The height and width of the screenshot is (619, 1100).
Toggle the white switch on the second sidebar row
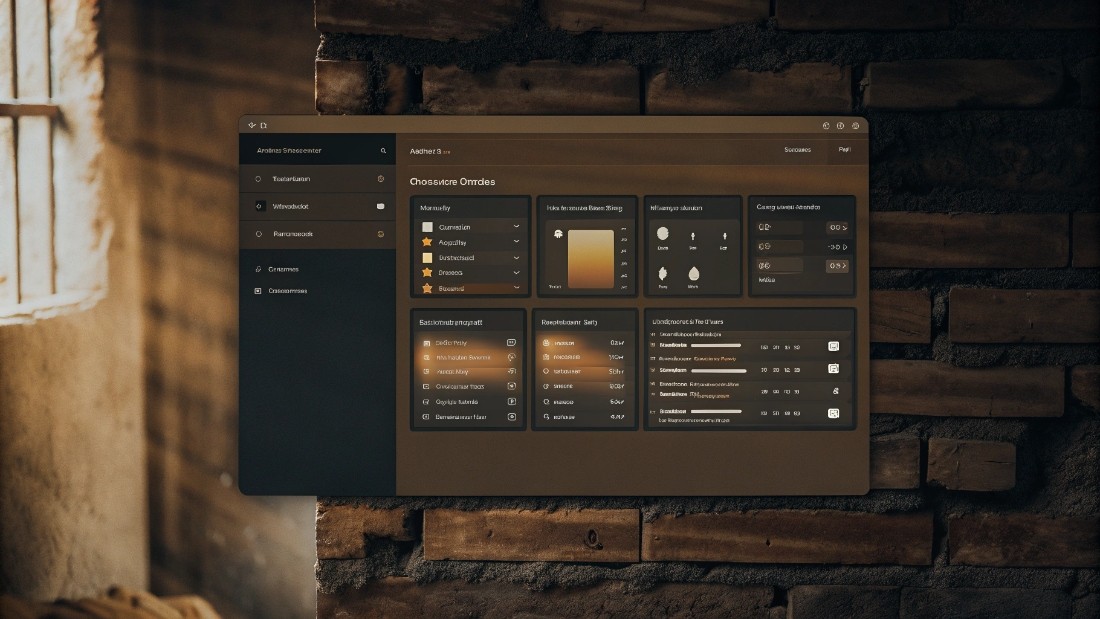pos(380,206)
